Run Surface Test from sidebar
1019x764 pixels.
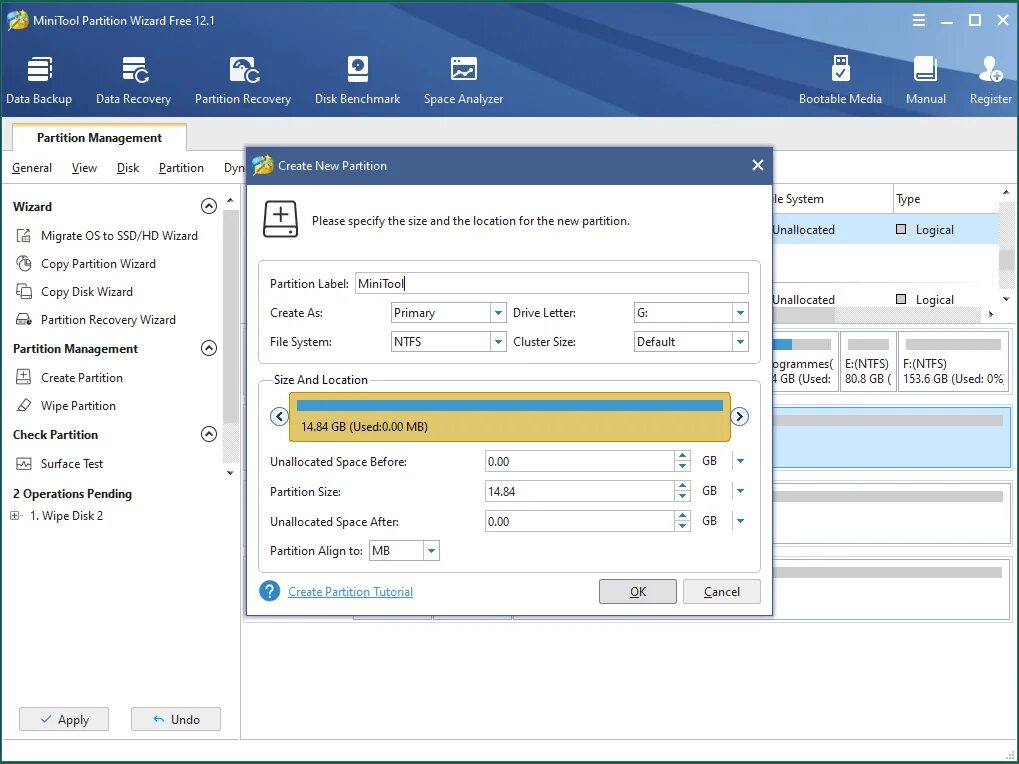(59, 464)
